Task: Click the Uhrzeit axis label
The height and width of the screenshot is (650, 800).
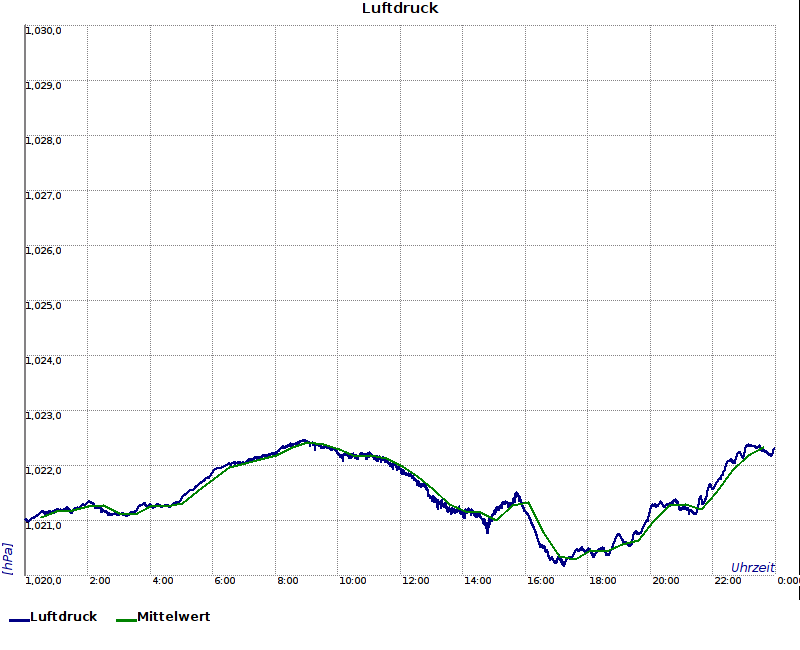Action: click(753, 567)
